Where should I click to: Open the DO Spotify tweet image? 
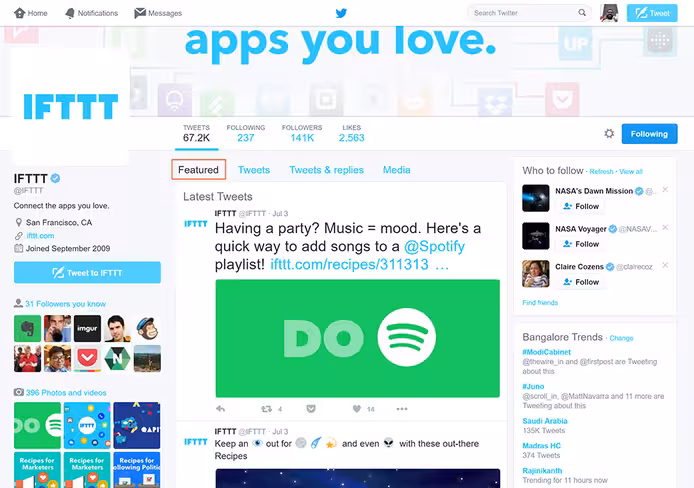click(358, 338)
